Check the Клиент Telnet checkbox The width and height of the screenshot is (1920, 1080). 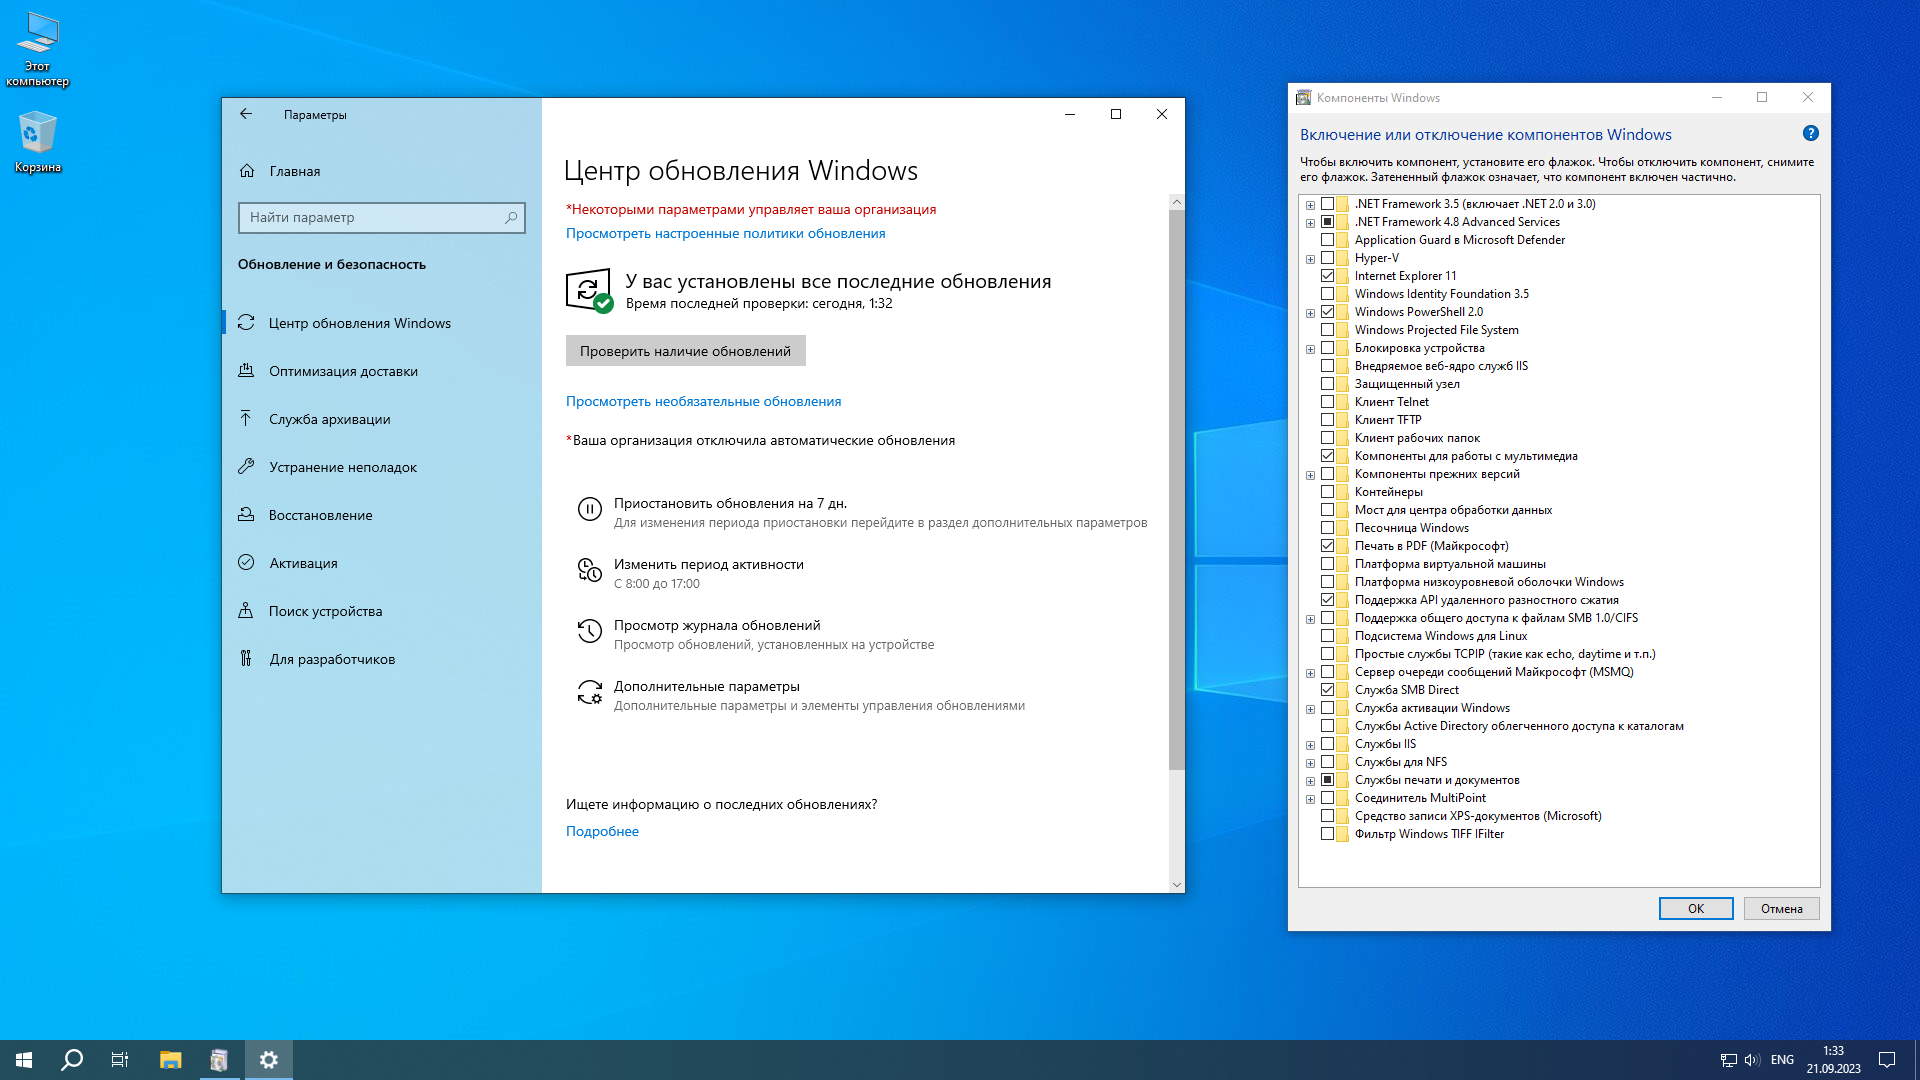point(1327,402)
